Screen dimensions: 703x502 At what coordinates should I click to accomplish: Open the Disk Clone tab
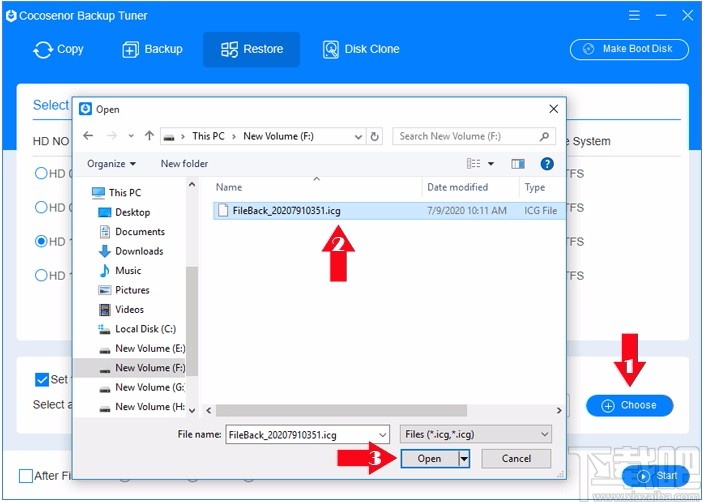[x=361, y=49]
